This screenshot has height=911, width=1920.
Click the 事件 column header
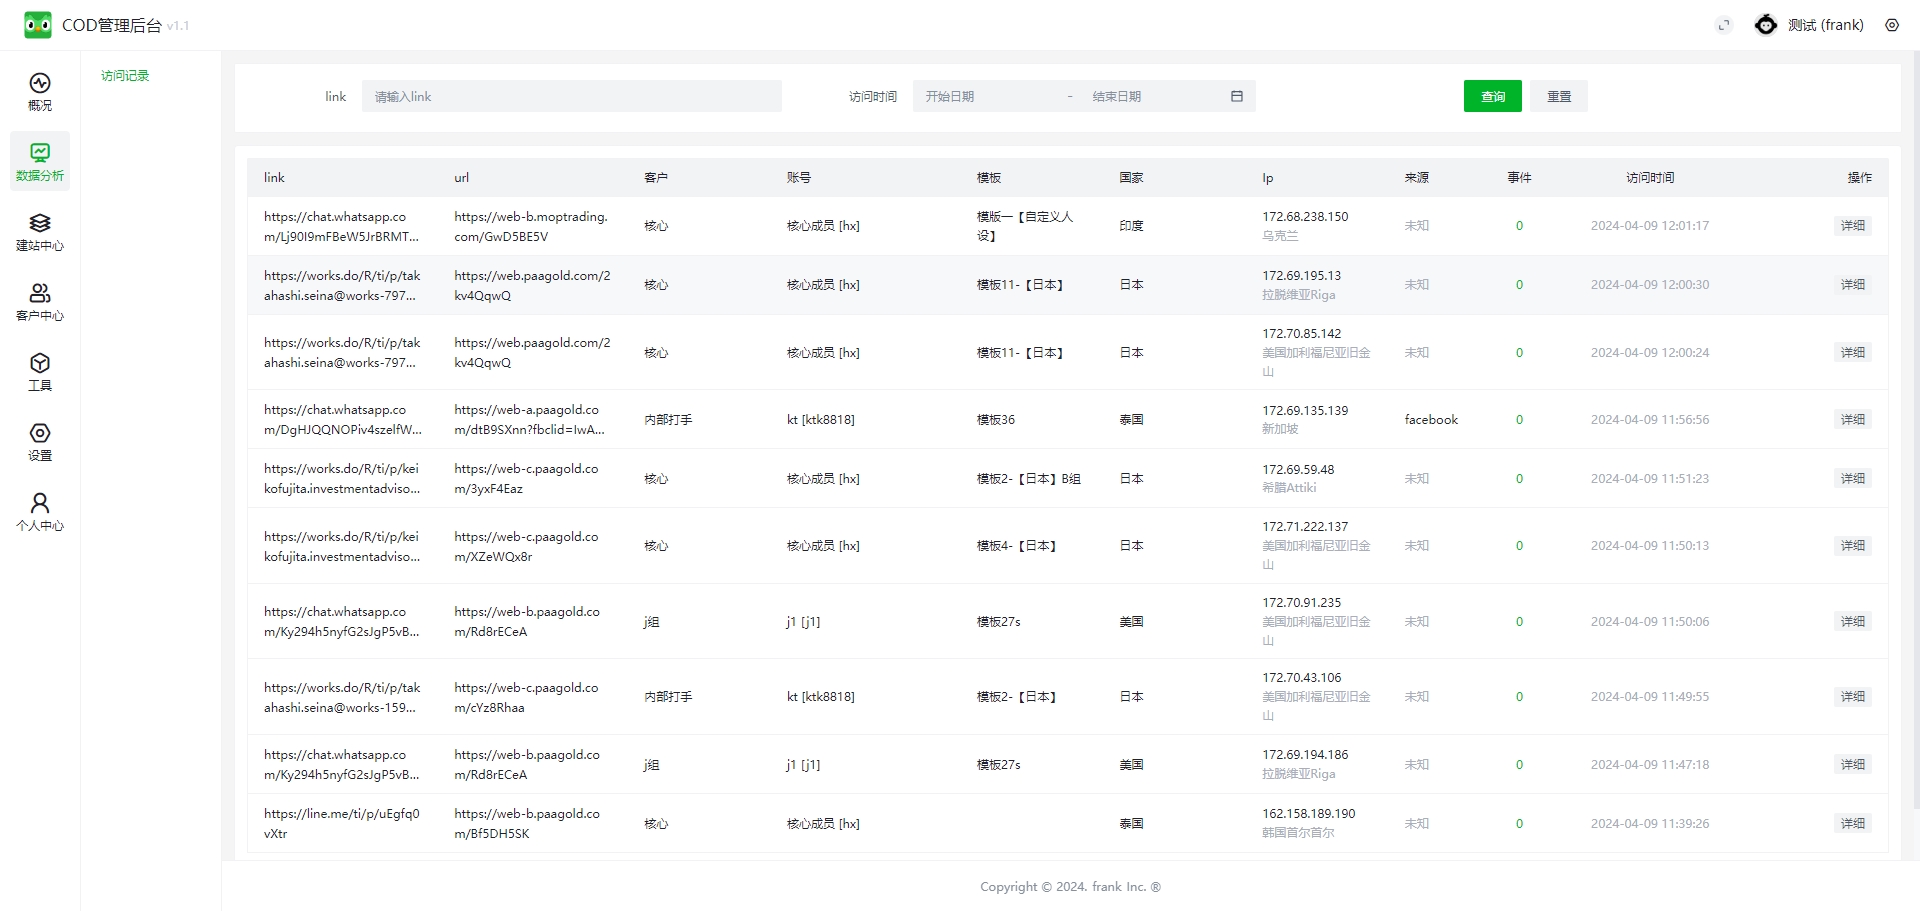(1519, 177)
